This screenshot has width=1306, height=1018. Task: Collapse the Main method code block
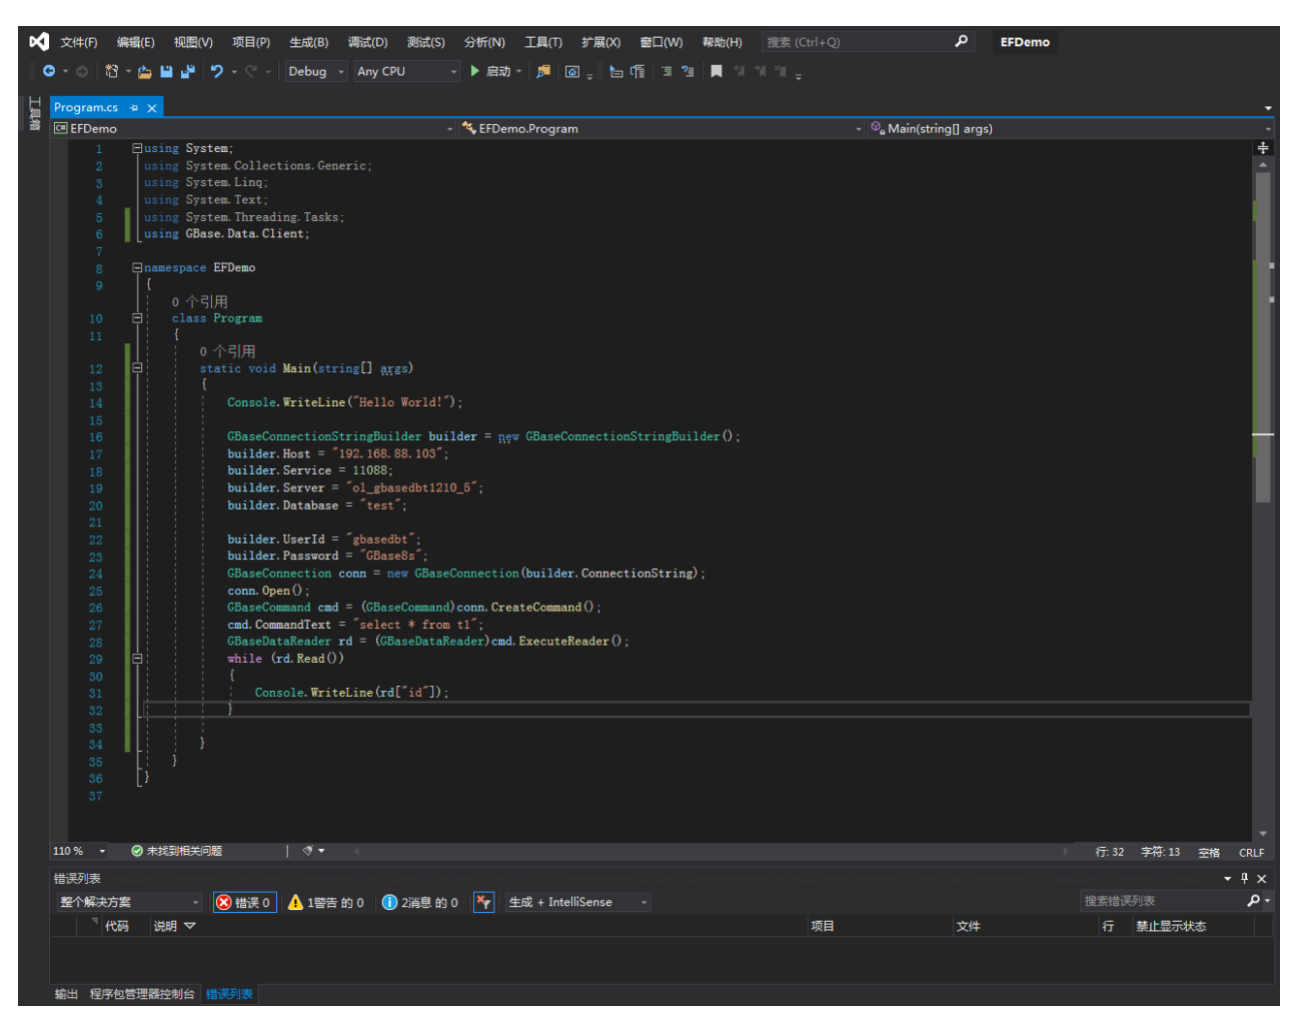tap(138, 369)
